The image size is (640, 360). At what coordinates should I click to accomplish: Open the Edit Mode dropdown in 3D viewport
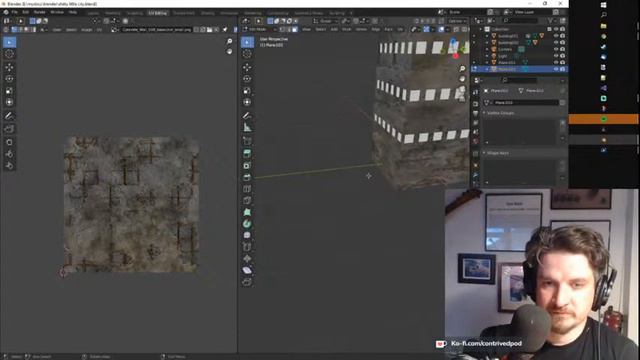pyautogui.click(x=260, y=29)
